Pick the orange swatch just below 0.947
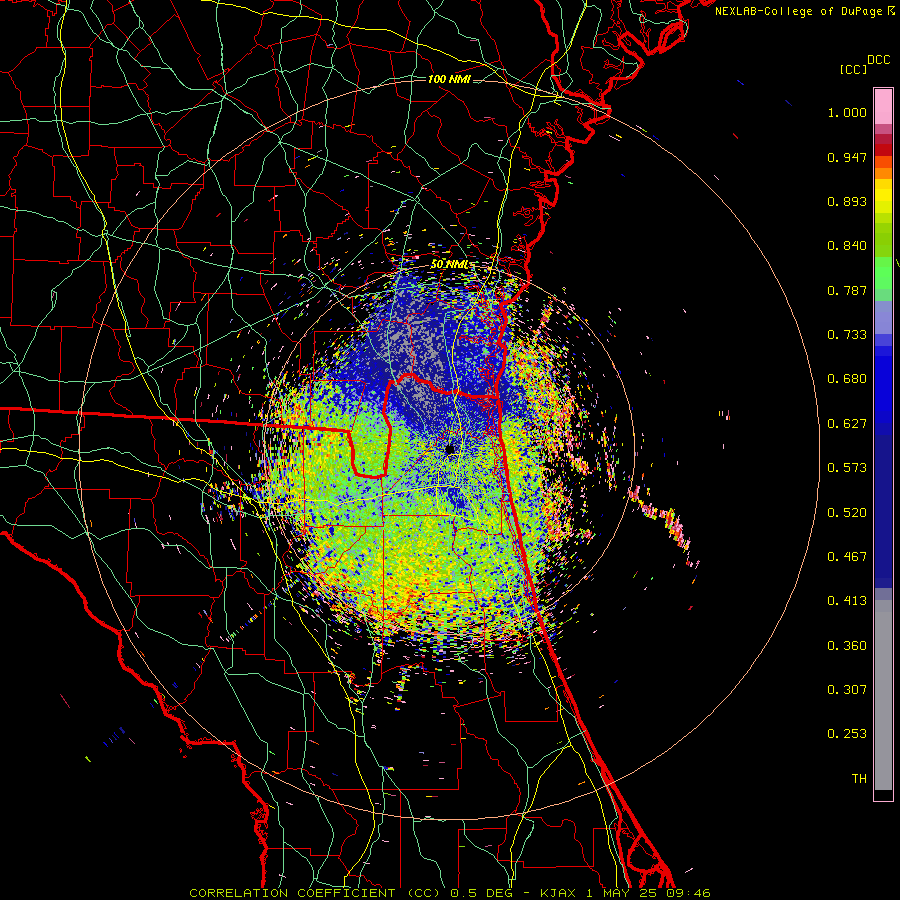 (x=883, y=162)
